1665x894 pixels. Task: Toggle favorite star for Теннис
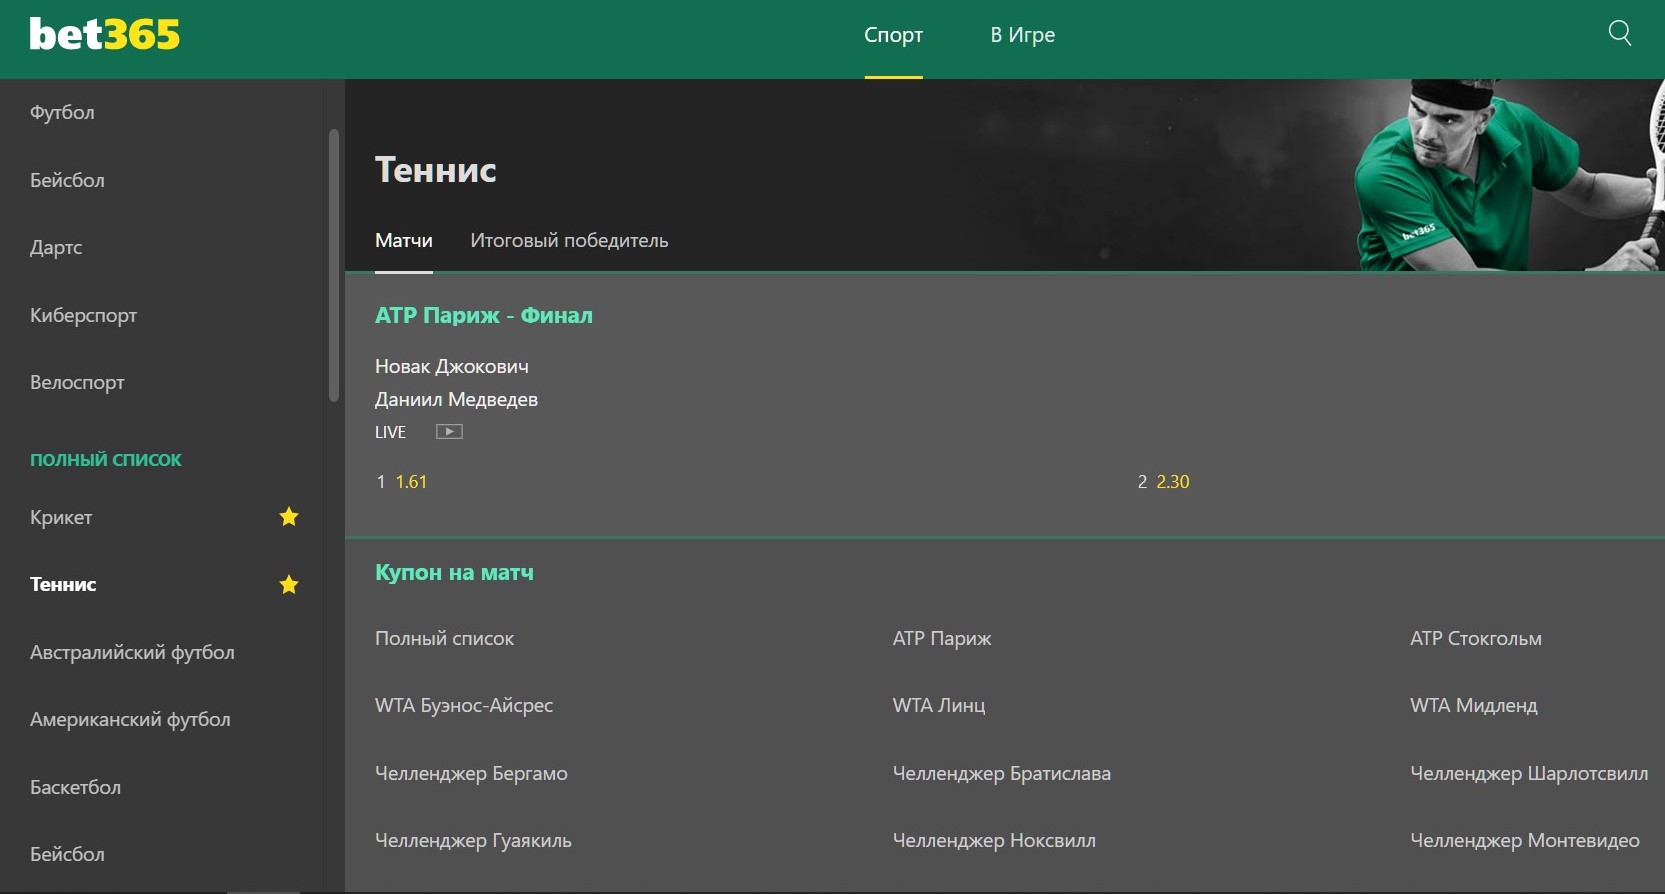(289, 585)
